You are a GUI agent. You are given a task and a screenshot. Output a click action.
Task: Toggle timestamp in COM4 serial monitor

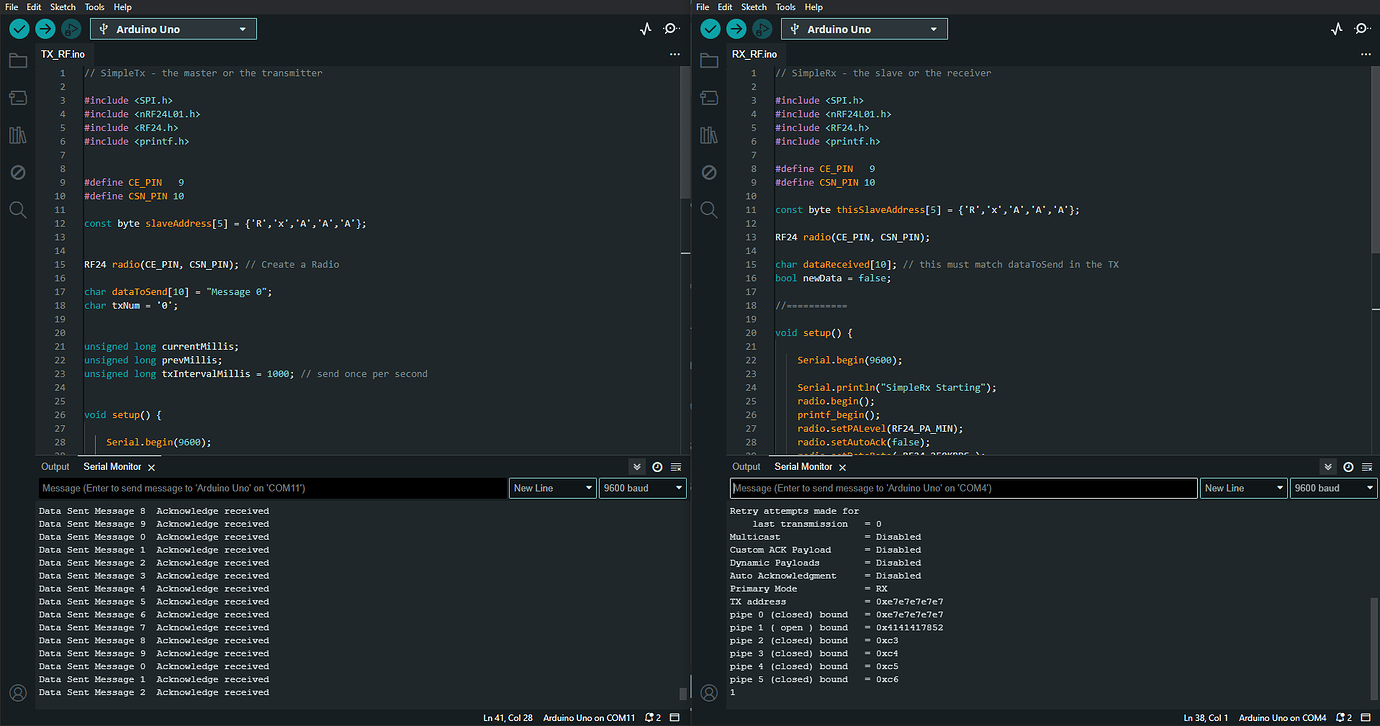[x=1348, y=467]
